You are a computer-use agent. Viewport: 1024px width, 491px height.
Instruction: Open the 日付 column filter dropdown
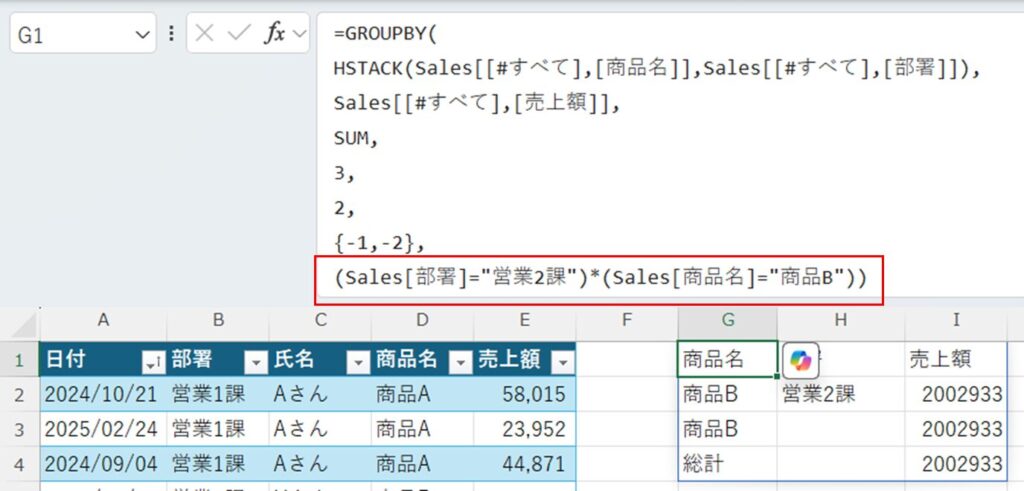pyautogui.click(x=154, y=362)
